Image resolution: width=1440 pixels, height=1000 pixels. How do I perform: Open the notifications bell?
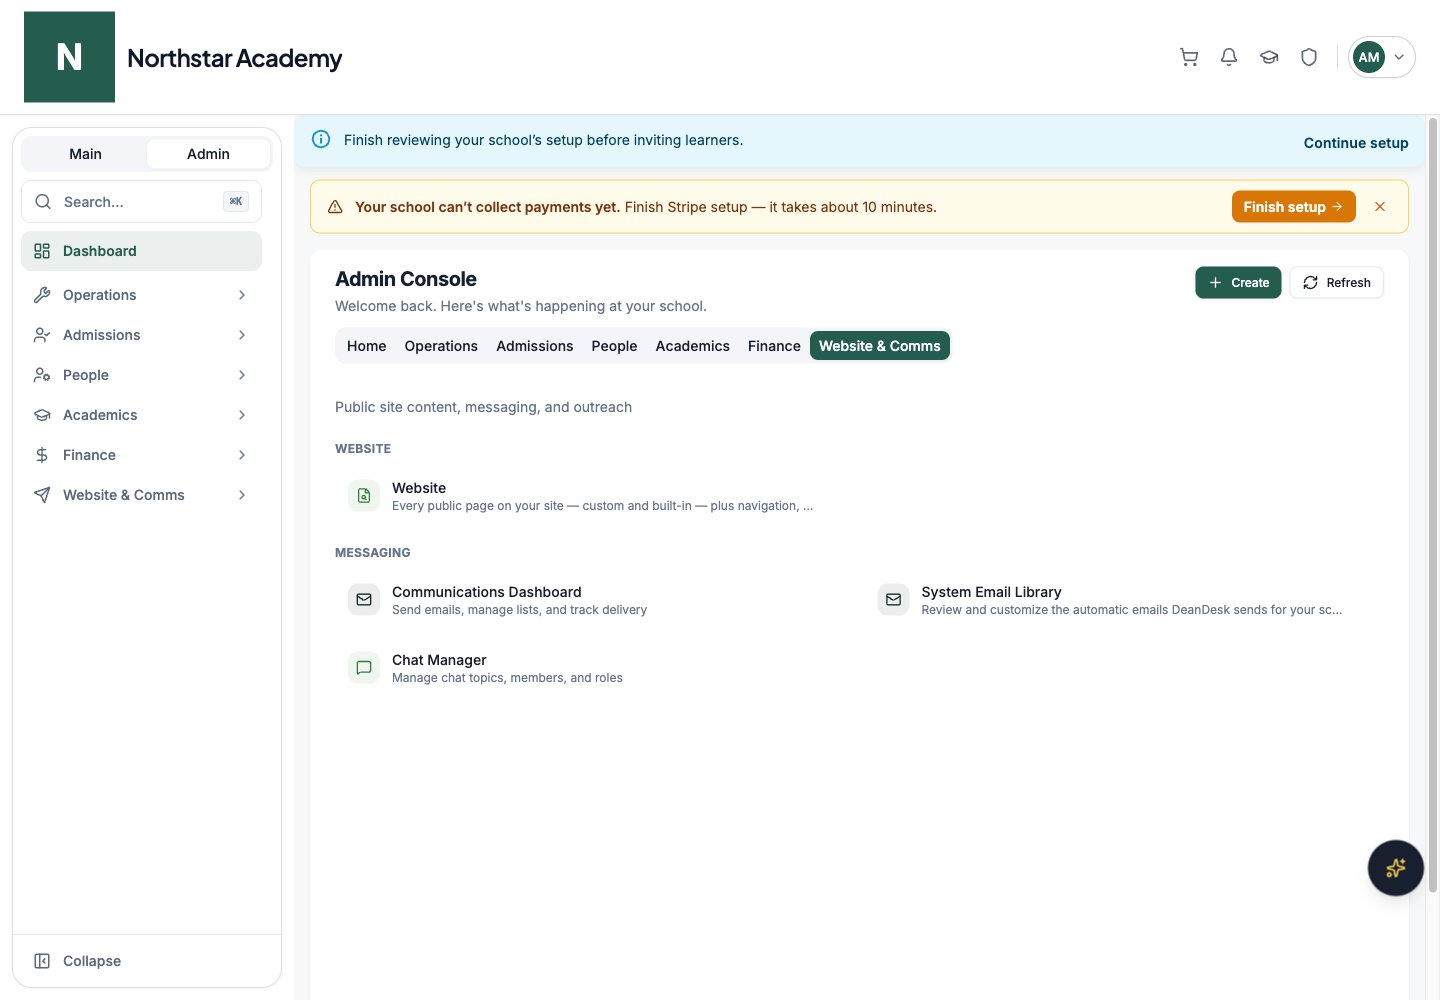point(1229,57)
